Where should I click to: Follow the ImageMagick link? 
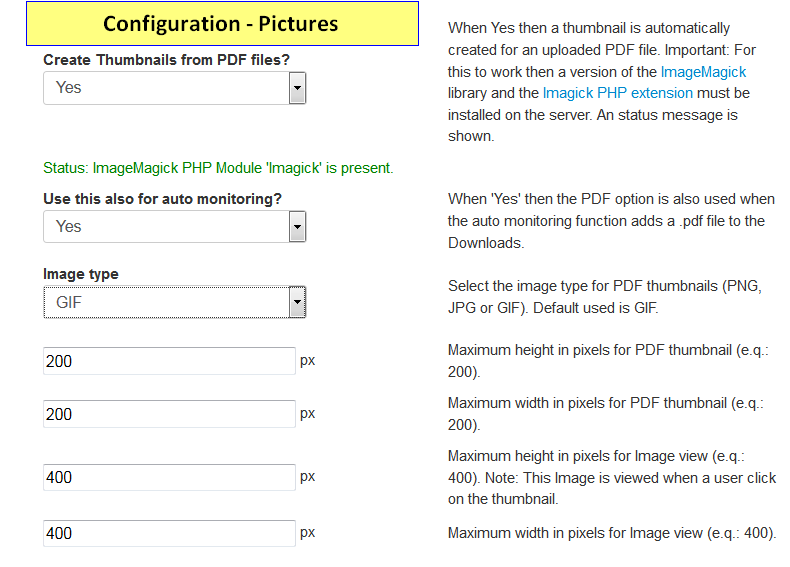(x=703, y=72)
